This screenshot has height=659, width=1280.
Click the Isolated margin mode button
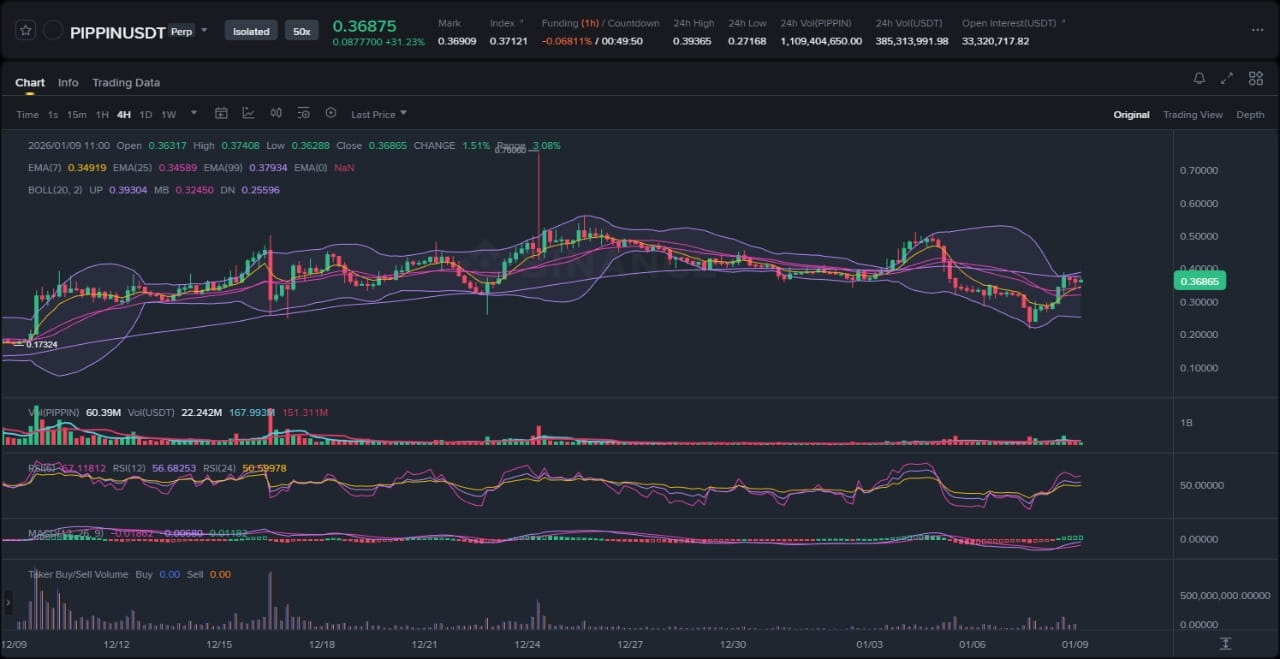251,31
